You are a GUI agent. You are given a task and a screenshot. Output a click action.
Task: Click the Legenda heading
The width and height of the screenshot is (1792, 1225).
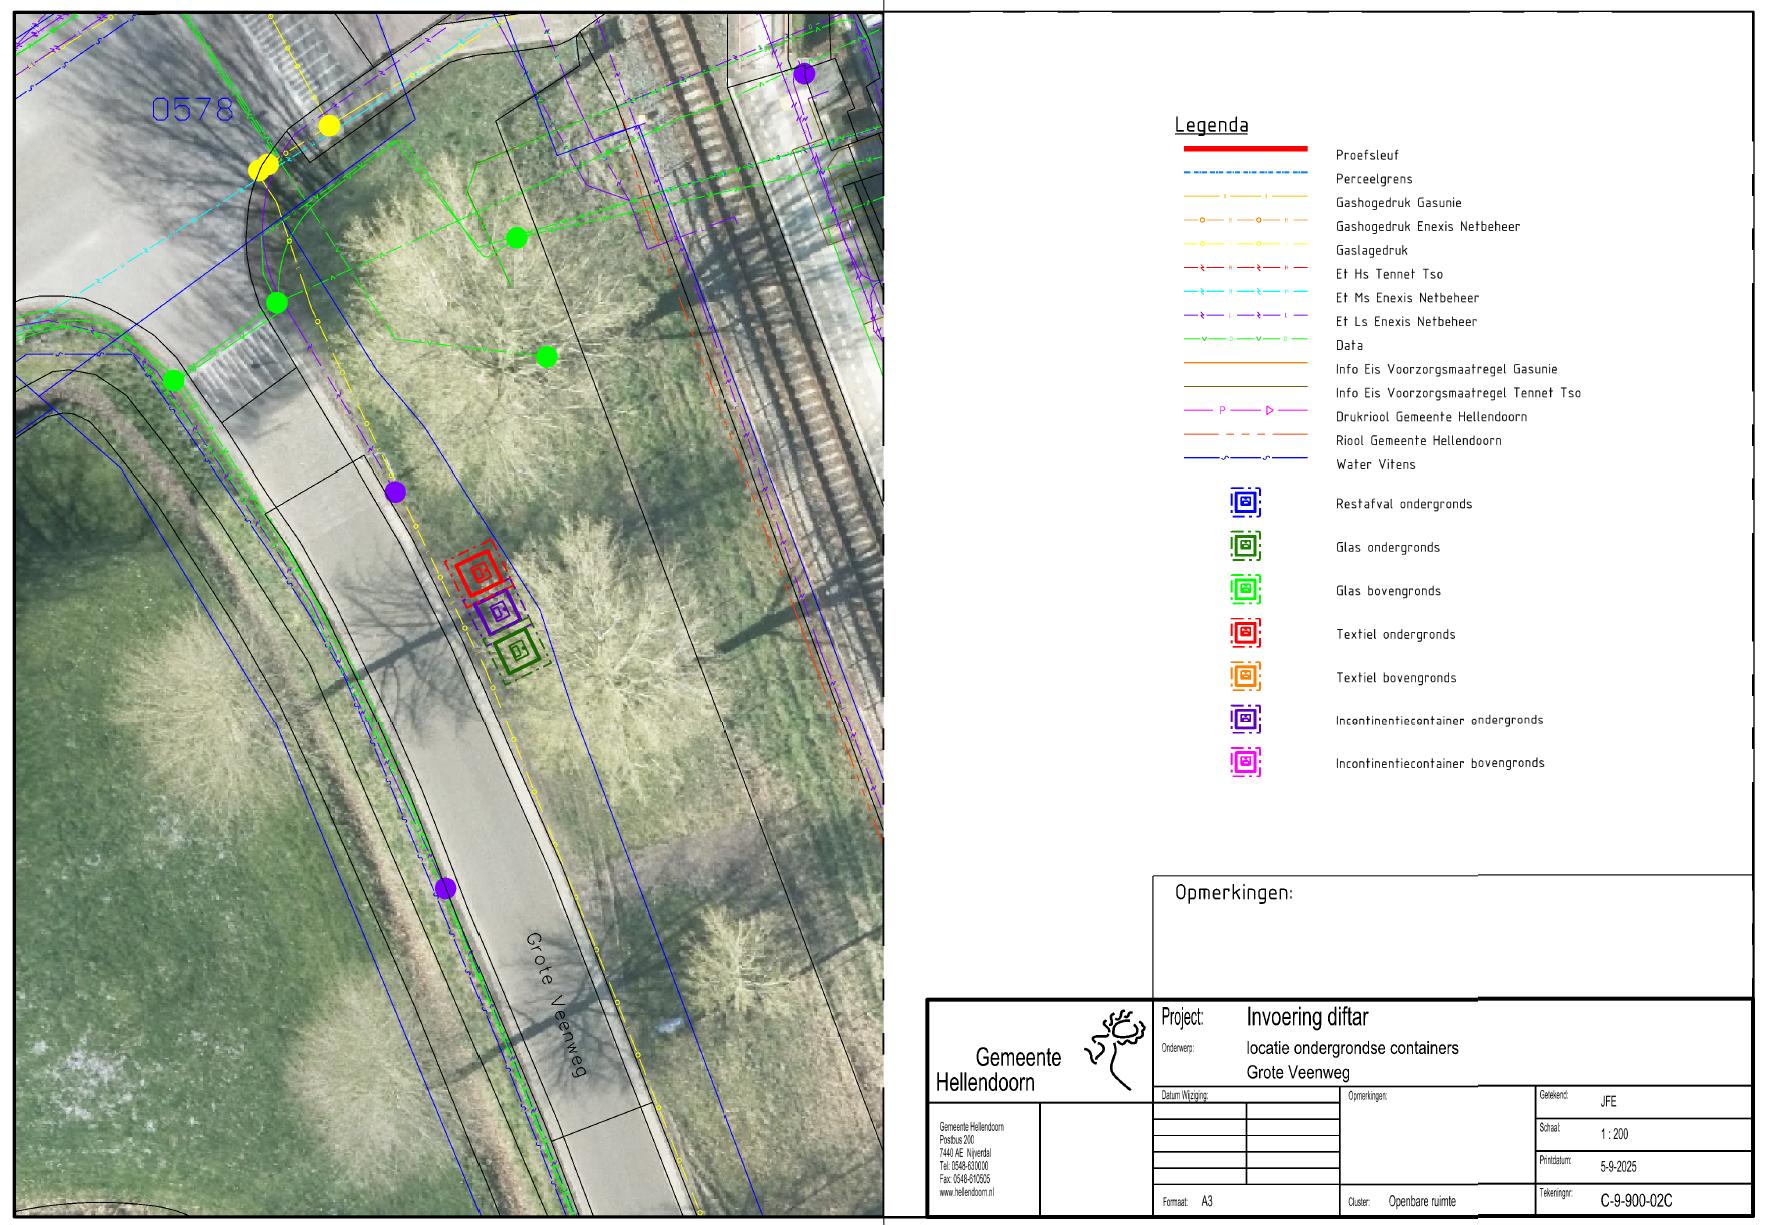(1211, 126)
